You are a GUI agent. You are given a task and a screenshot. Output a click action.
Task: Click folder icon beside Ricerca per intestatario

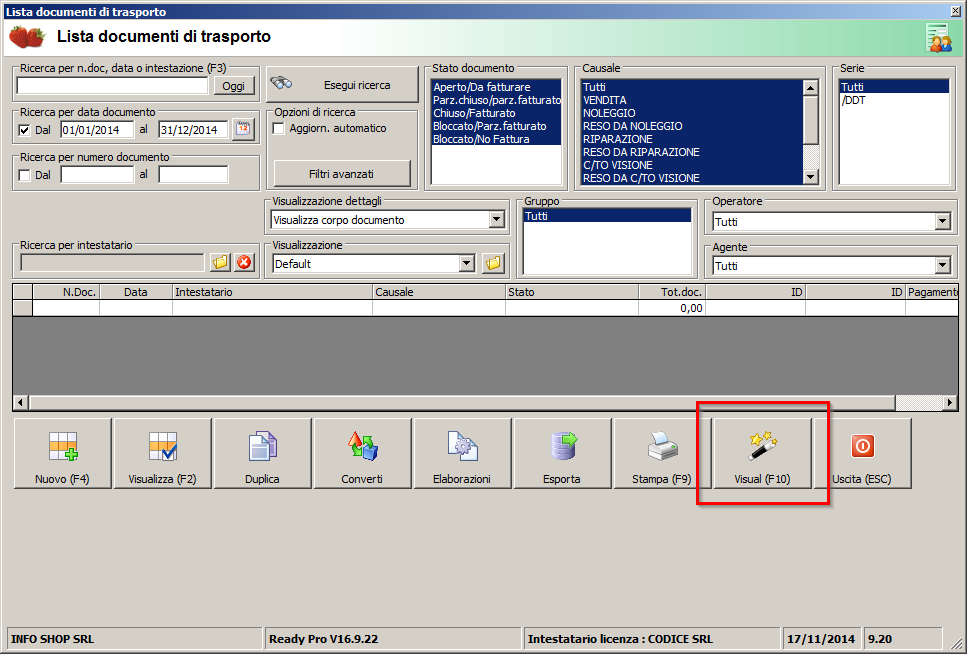coord(220,263)
